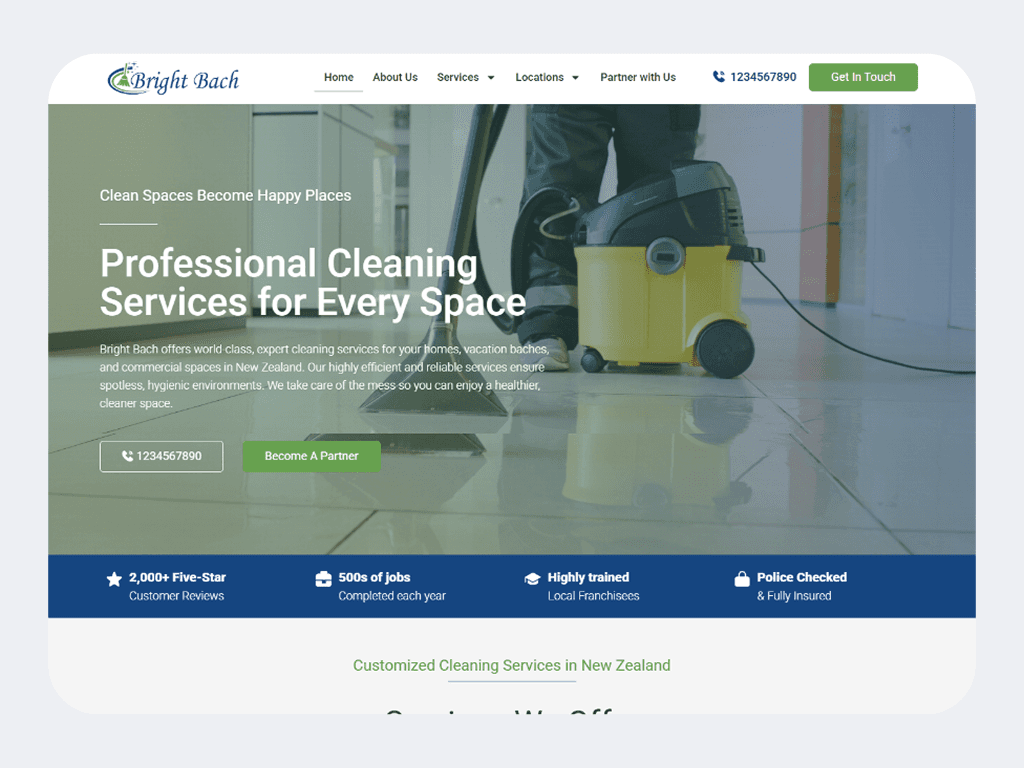Open the Services menu

pyautogui.click(x=458, y=77)
